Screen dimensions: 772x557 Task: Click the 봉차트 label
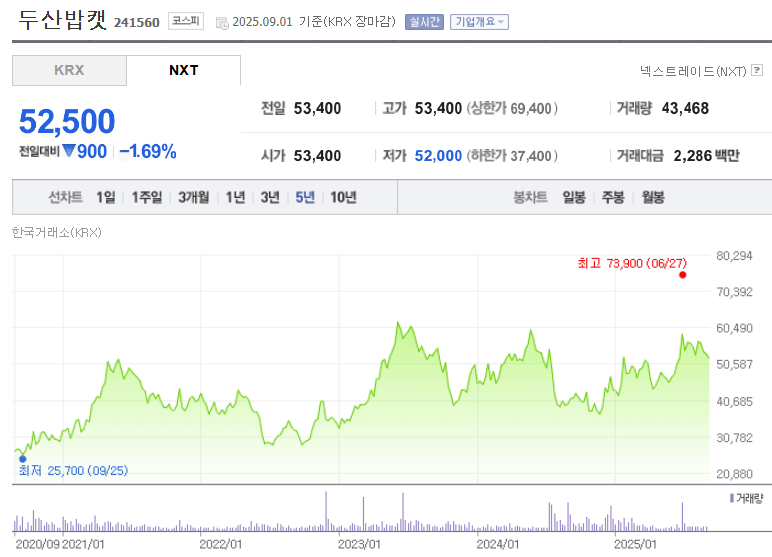530,197
